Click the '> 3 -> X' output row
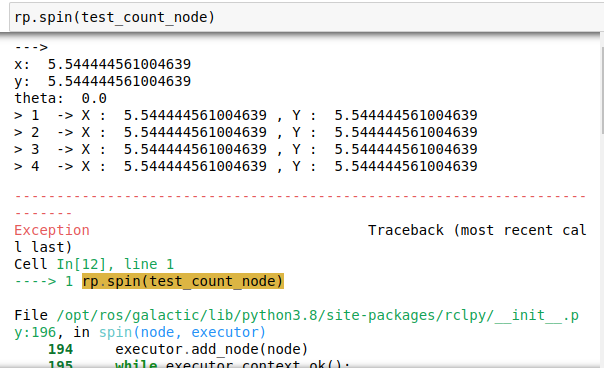This screenshot has width=604, height=373. [246, 149]
